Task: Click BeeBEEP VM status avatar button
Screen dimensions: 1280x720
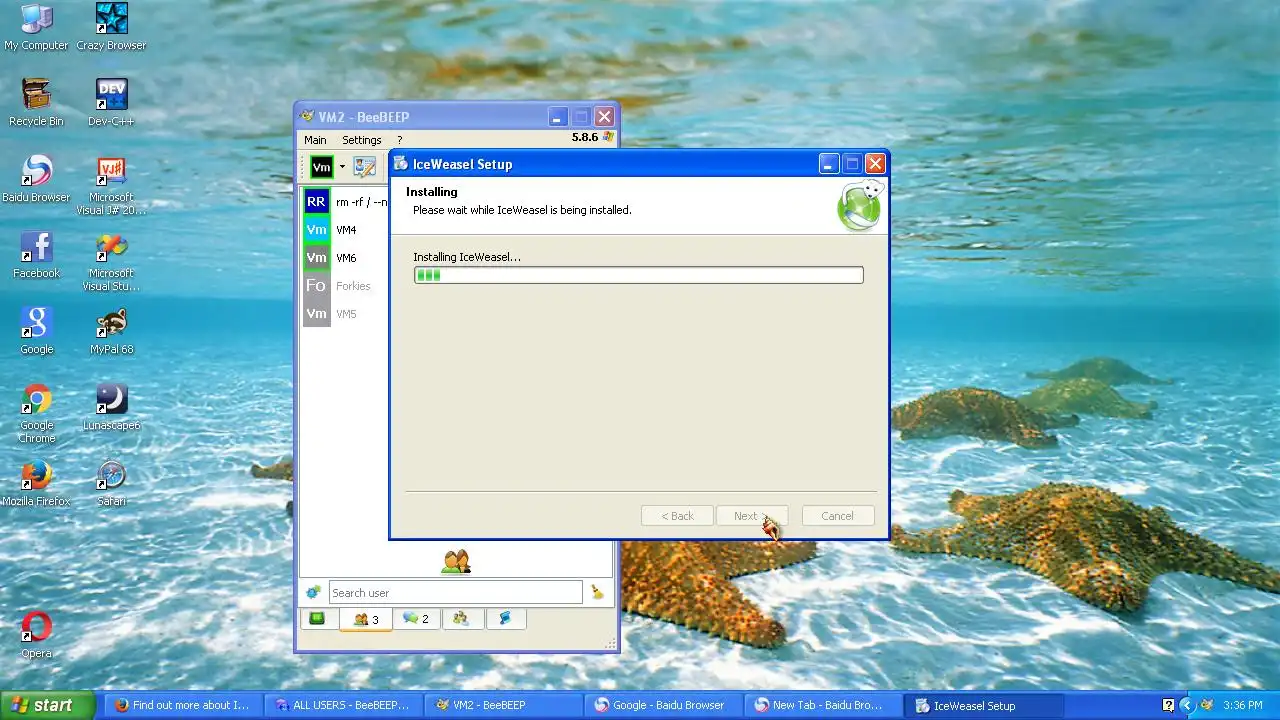Action: (321, 167)
